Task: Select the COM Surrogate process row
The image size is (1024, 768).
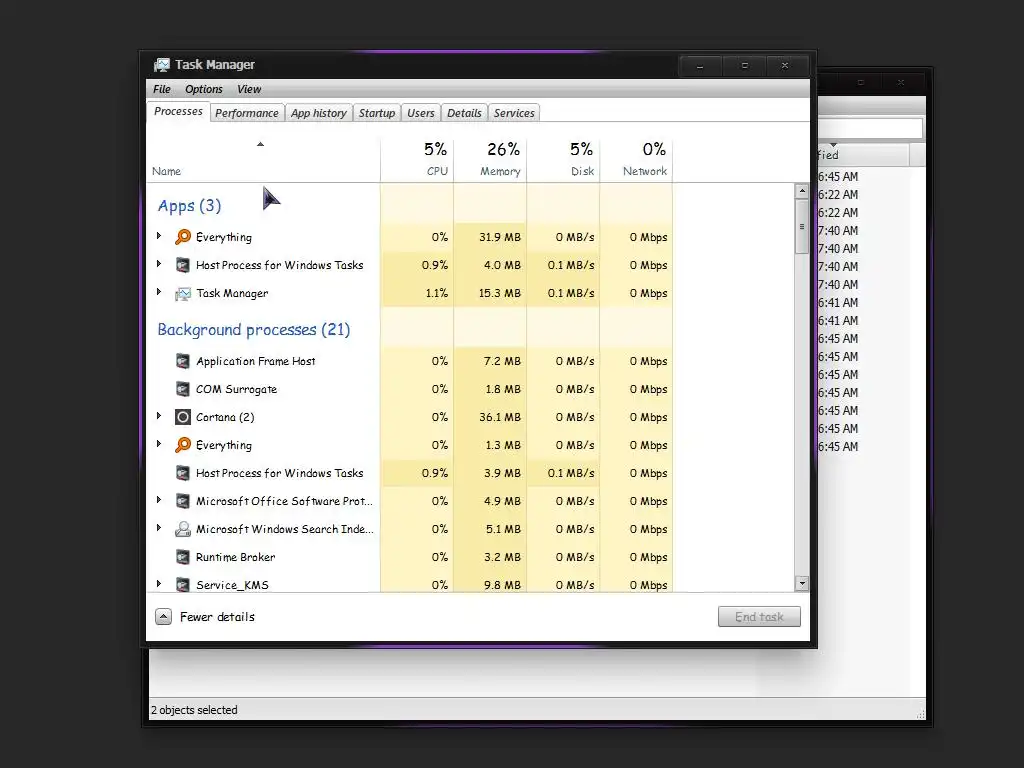Action: tap(409, 389)
